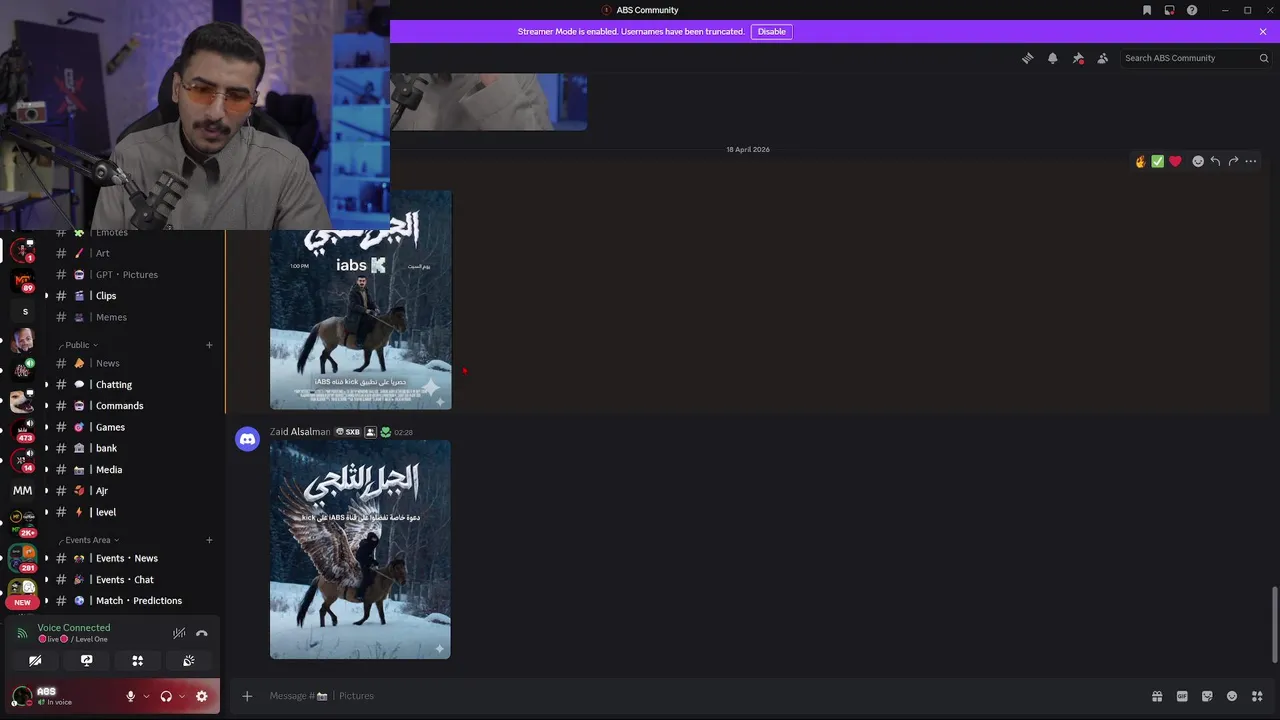Add green check mark reaction
1280x720 pixels.
[x=1157, y=161]
